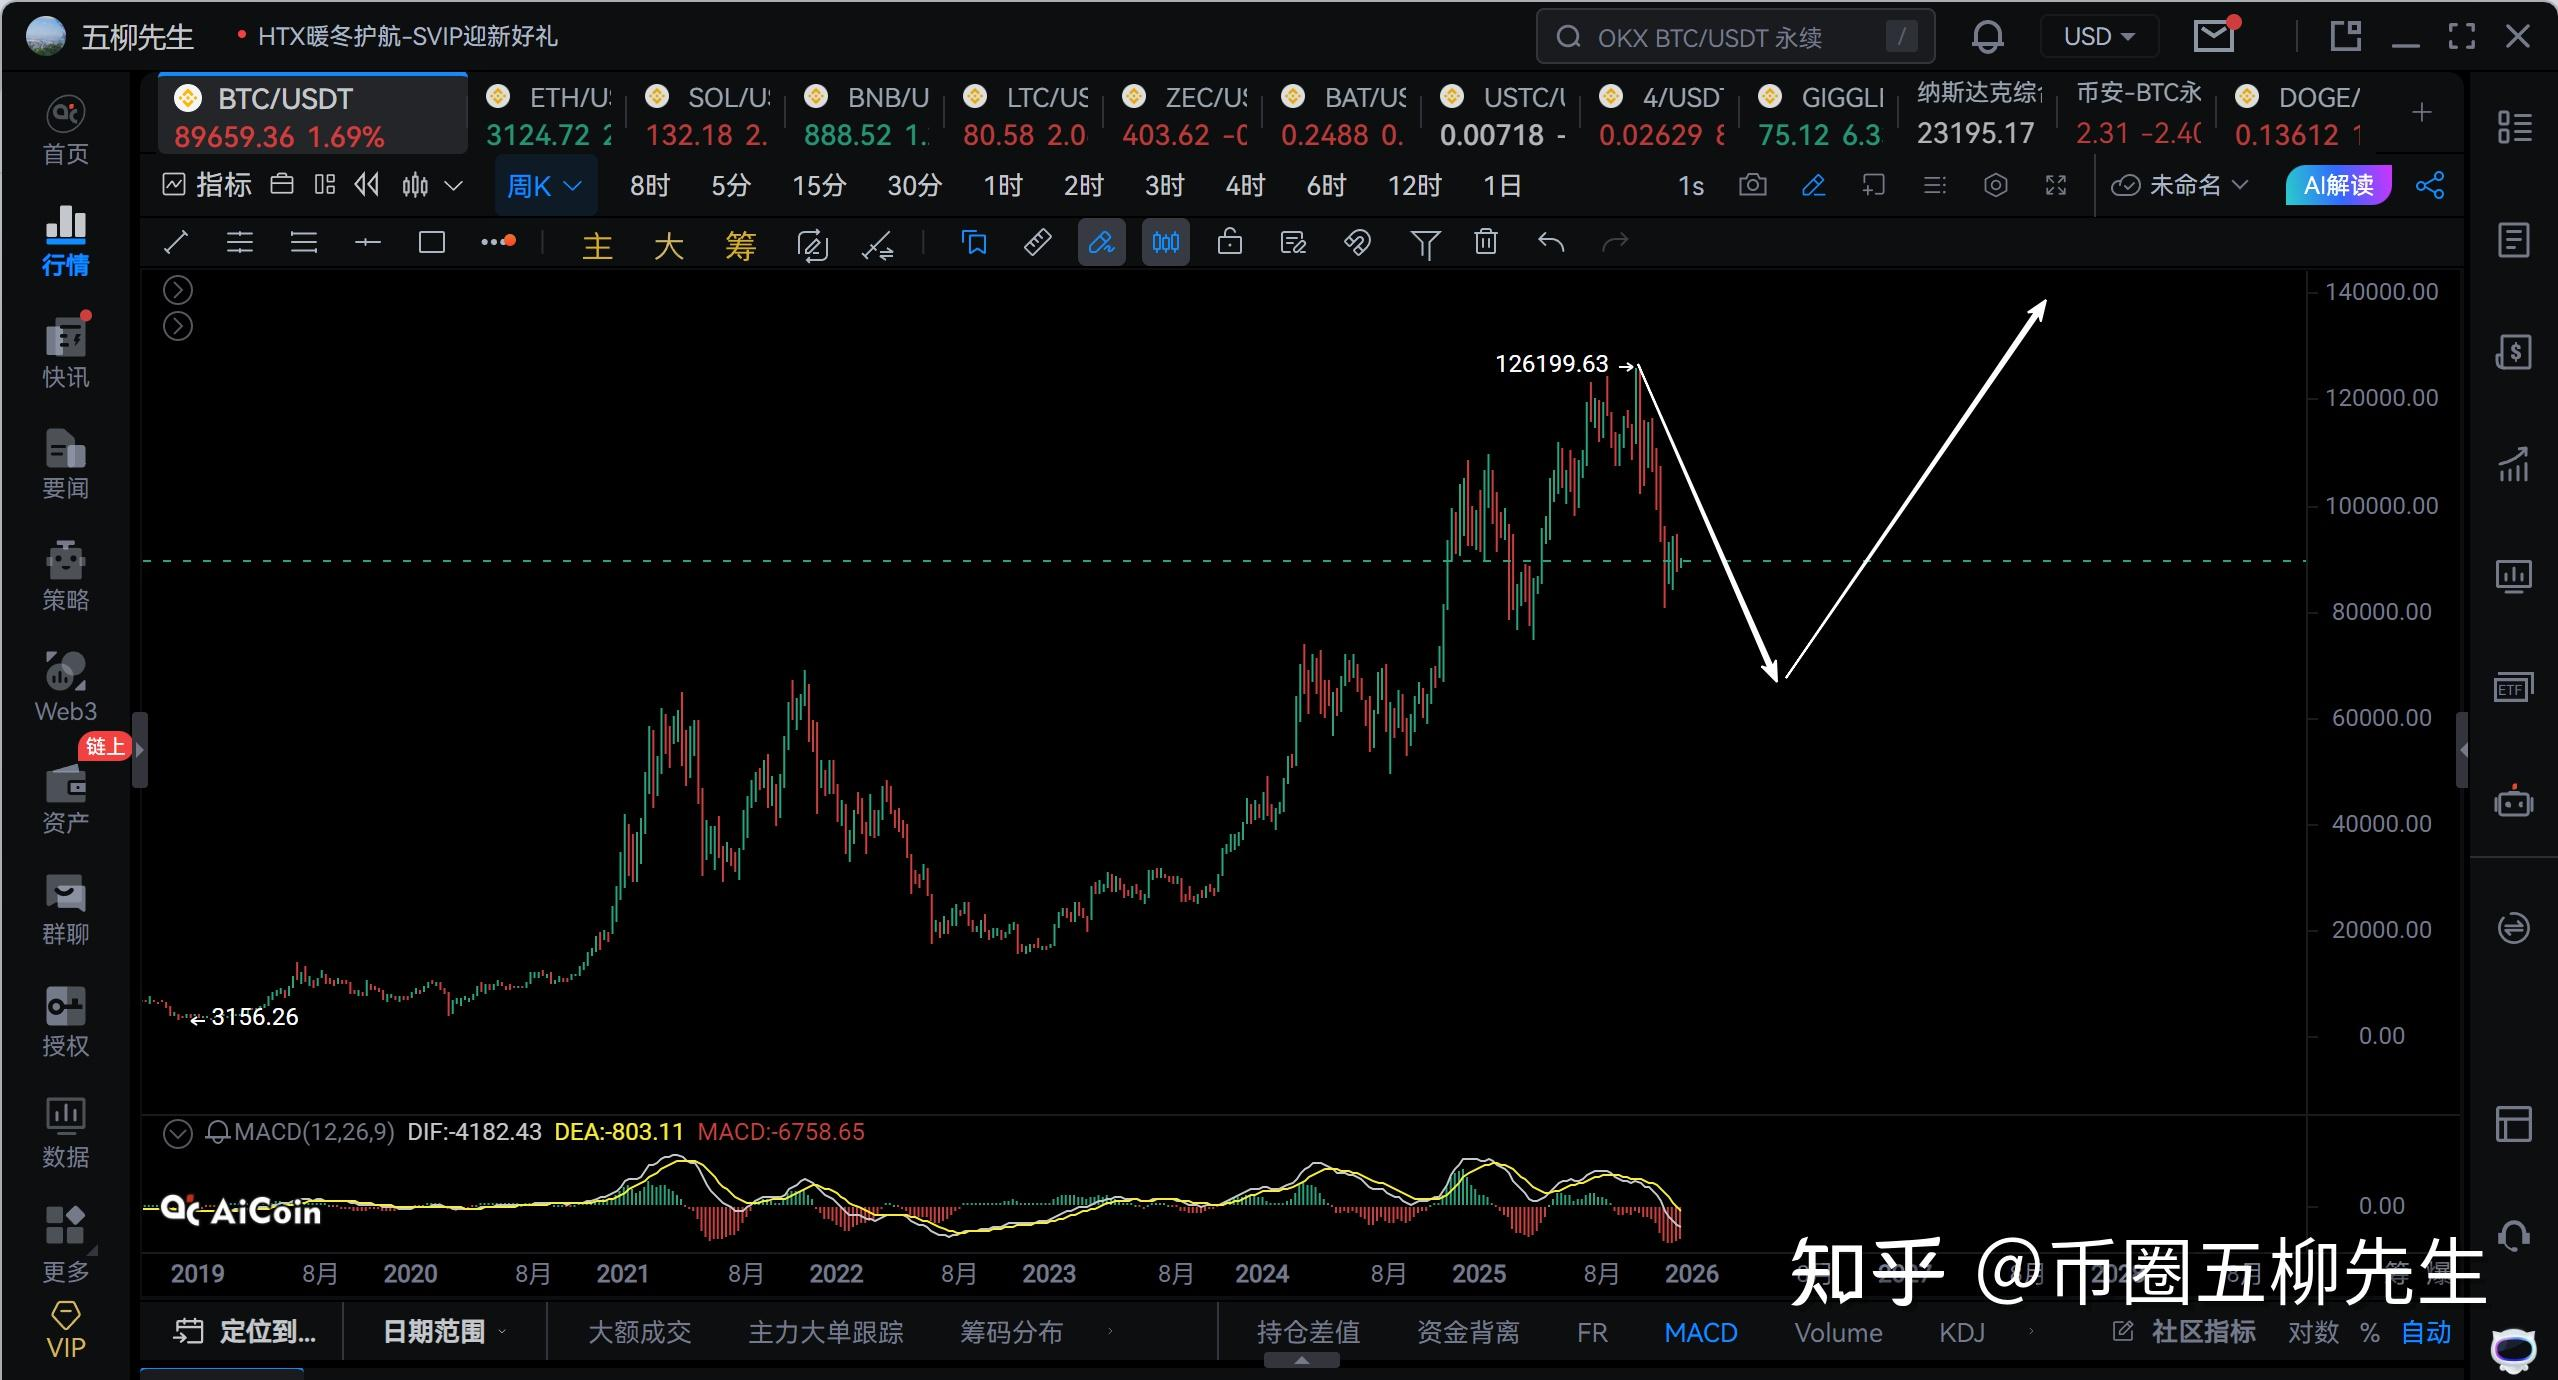Select the rectangle drawing tool

point(432,243)
